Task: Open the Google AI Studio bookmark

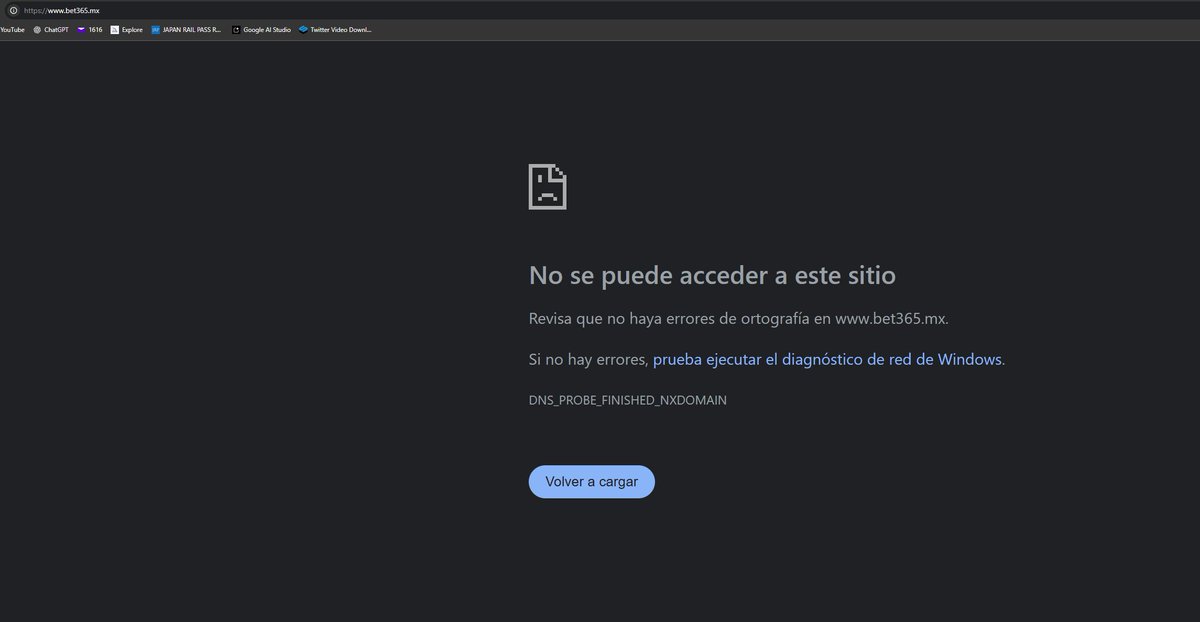Action: coord(262,30)
